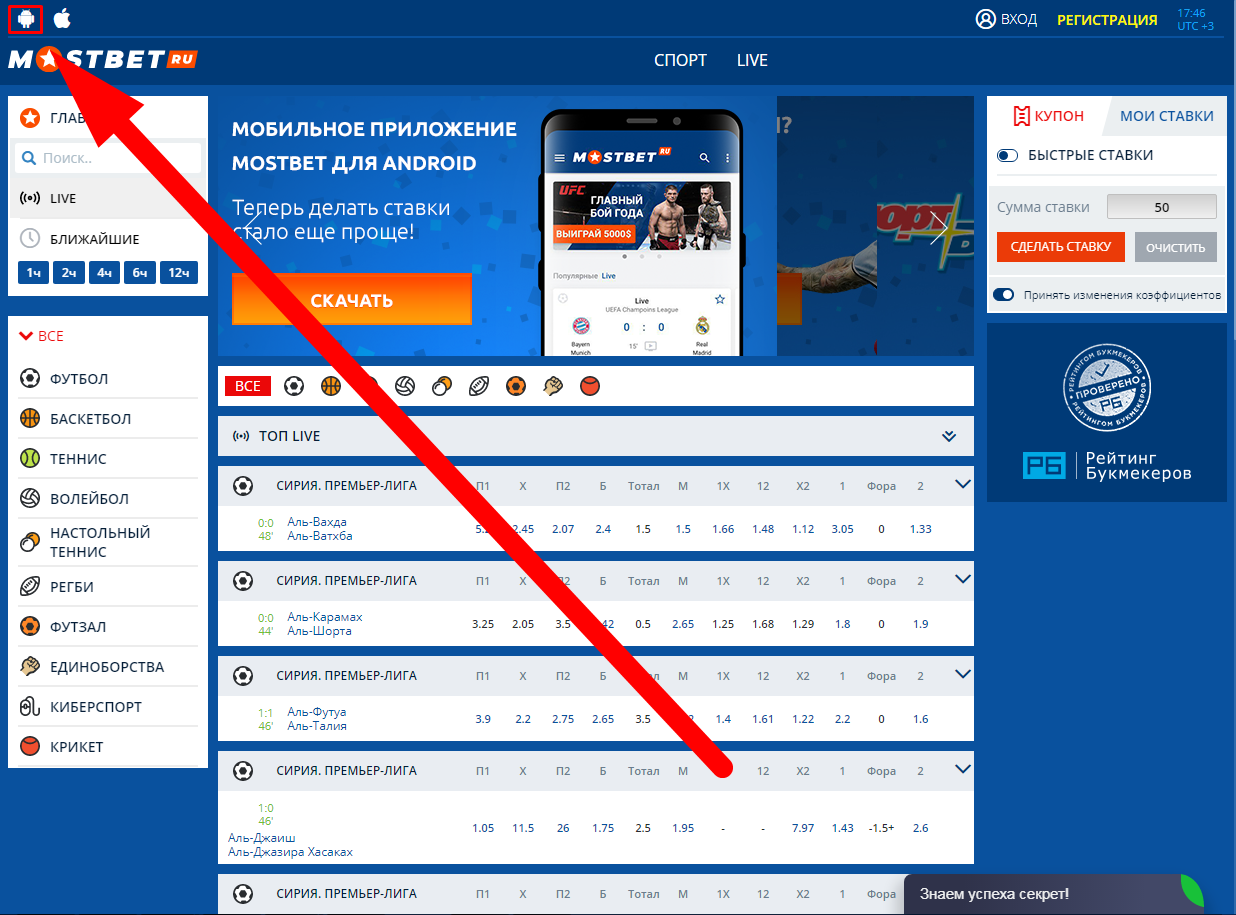The image size is (1236, 915).
Task: Expand Аль-Вахда vs Аль-Ватхба match chevron
Action: [962, 485]
